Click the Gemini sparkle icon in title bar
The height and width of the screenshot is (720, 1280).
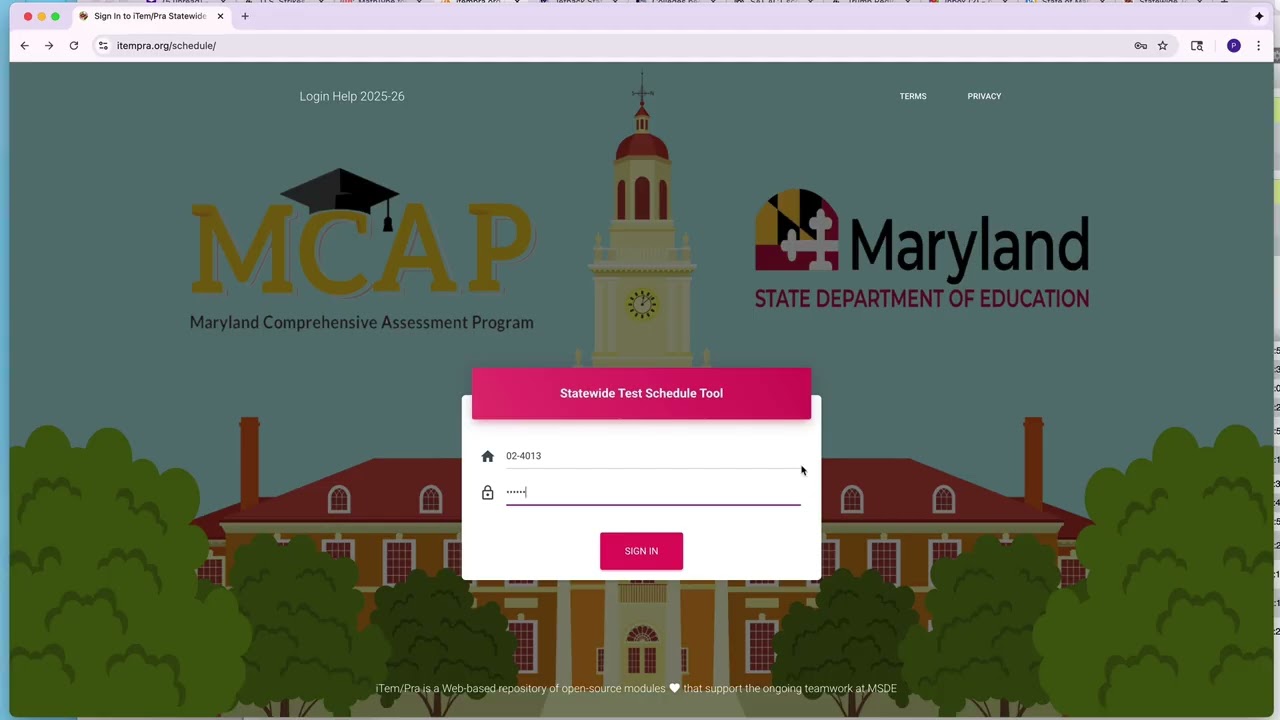(1259, 16)
